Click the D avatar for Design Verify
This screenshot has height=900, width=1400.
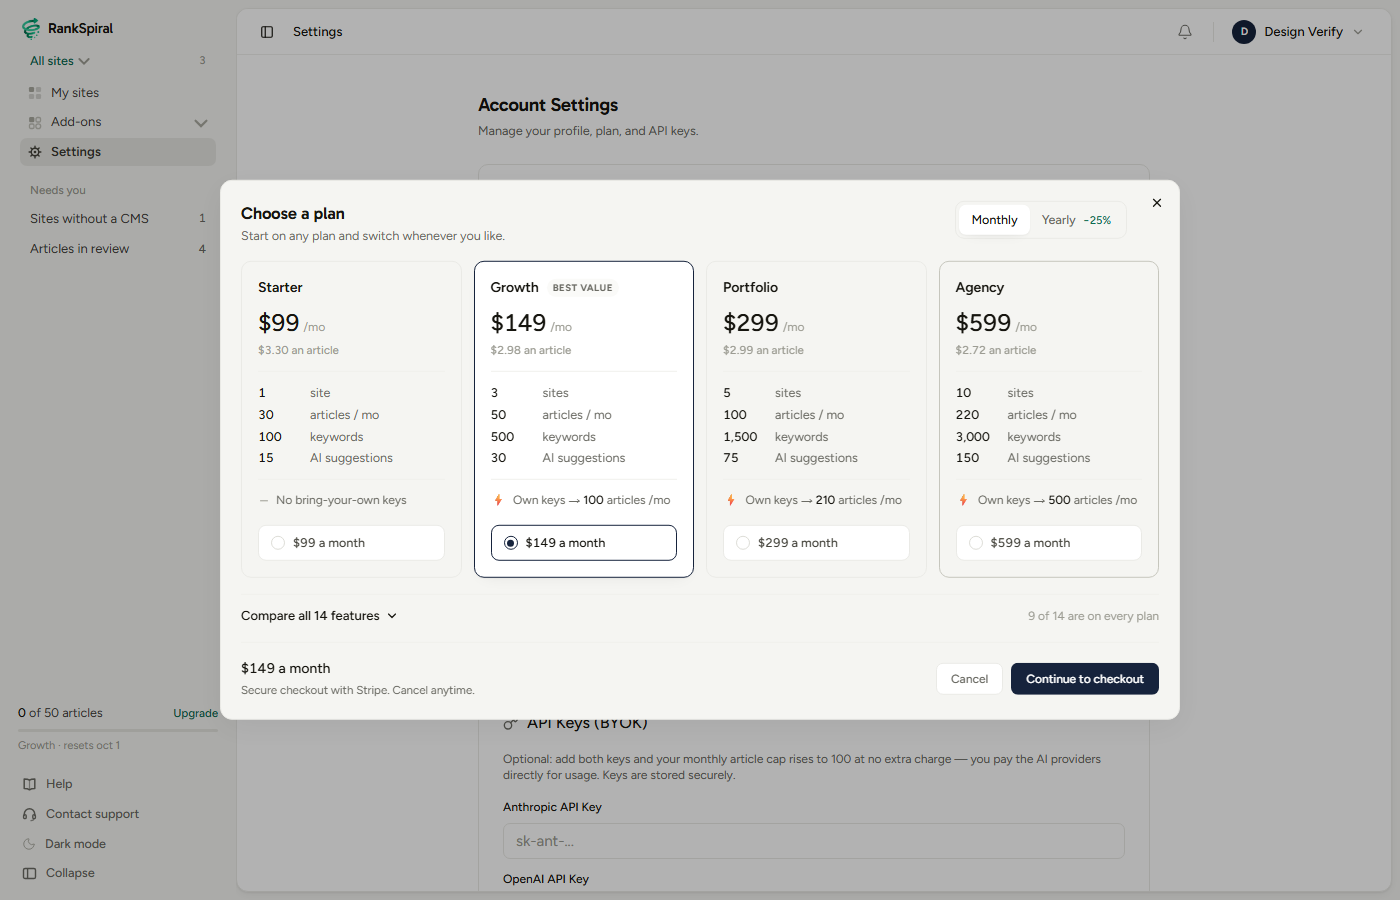point(1244,32)
